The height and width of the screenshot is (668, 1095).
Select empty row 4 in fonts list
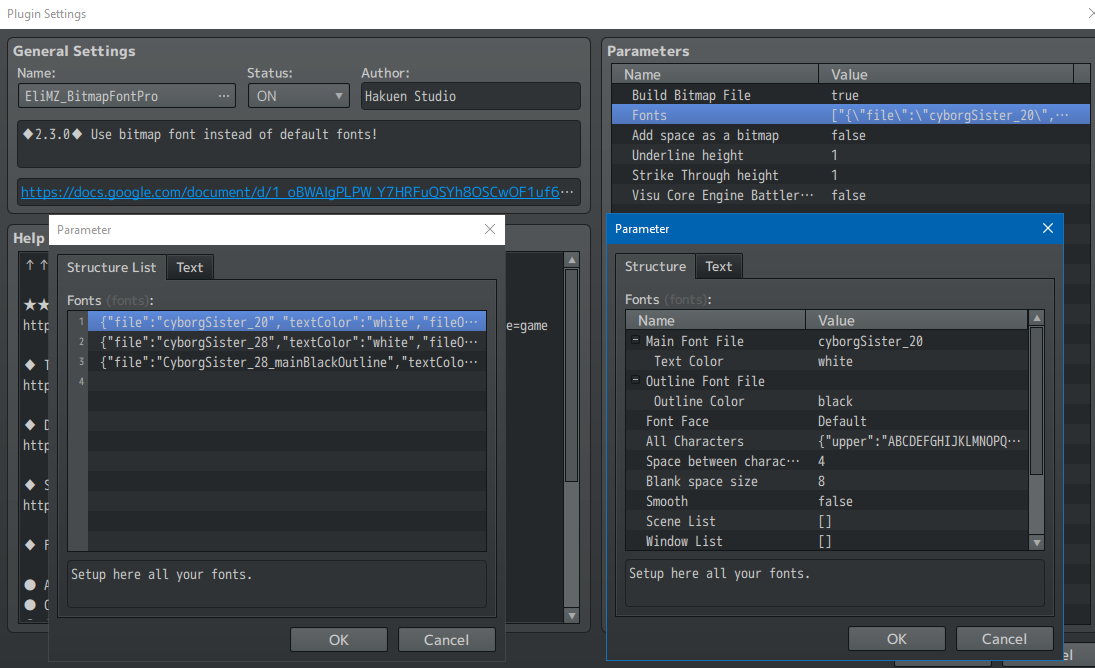[x=286, y=382]
